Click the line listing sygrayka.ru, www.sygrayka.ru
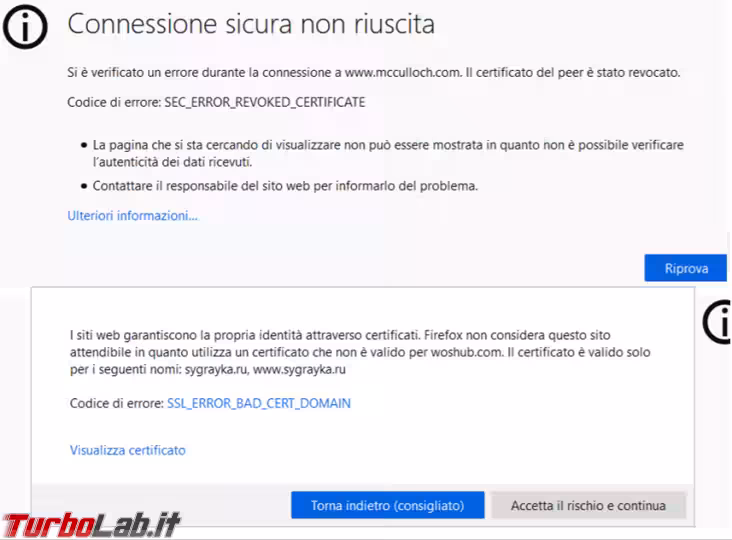The height and width of the screenshot is (540, 732). 208,369
